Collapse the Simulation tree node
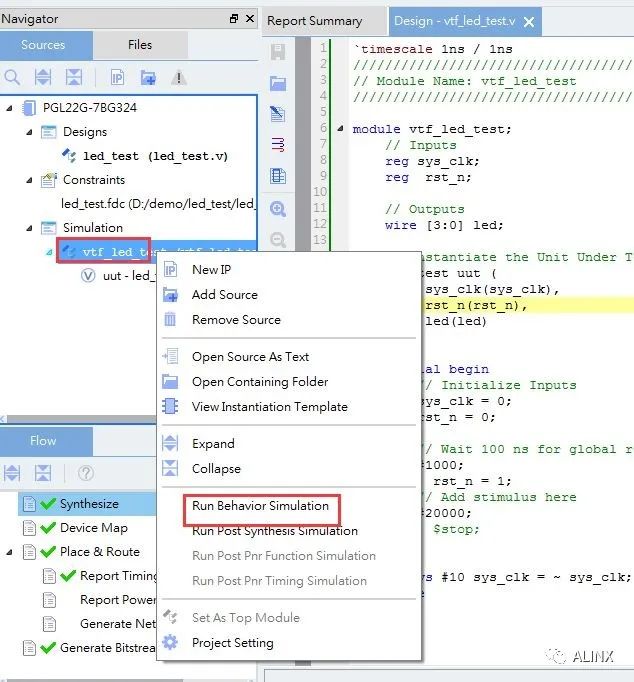This screenshot has width=634, height=682. tap(29, 228)
